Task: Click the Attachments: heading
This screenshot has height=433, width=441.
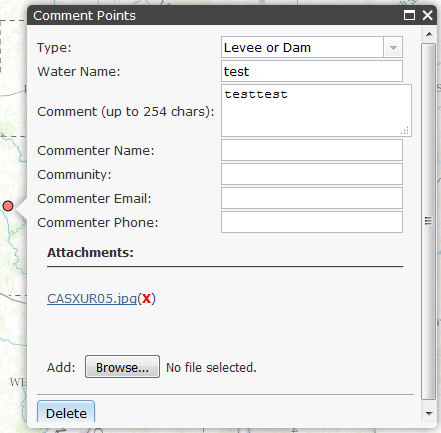Action: pyautogui.click(x=90, y=253)
